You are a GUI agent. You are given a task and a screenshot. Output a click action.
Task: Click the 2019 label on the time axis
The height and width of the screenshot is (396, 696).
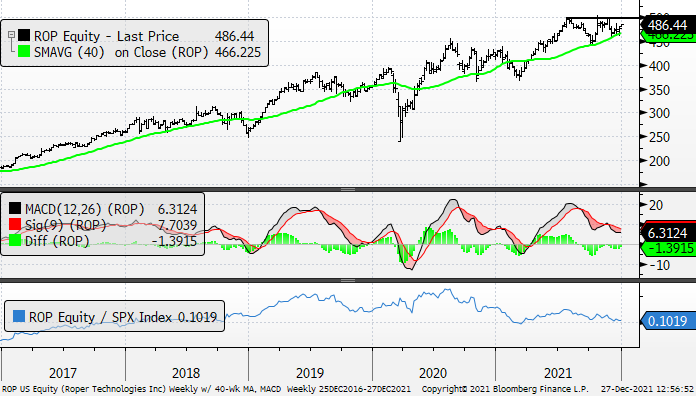(x=310, y=373)
